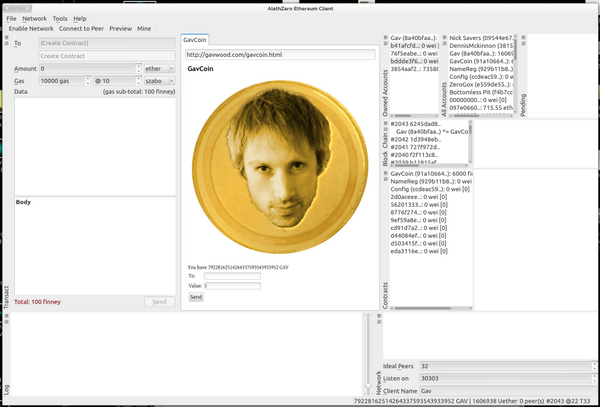
Task: Click the GavCoin coin image
Action: [x=280, y=167]
